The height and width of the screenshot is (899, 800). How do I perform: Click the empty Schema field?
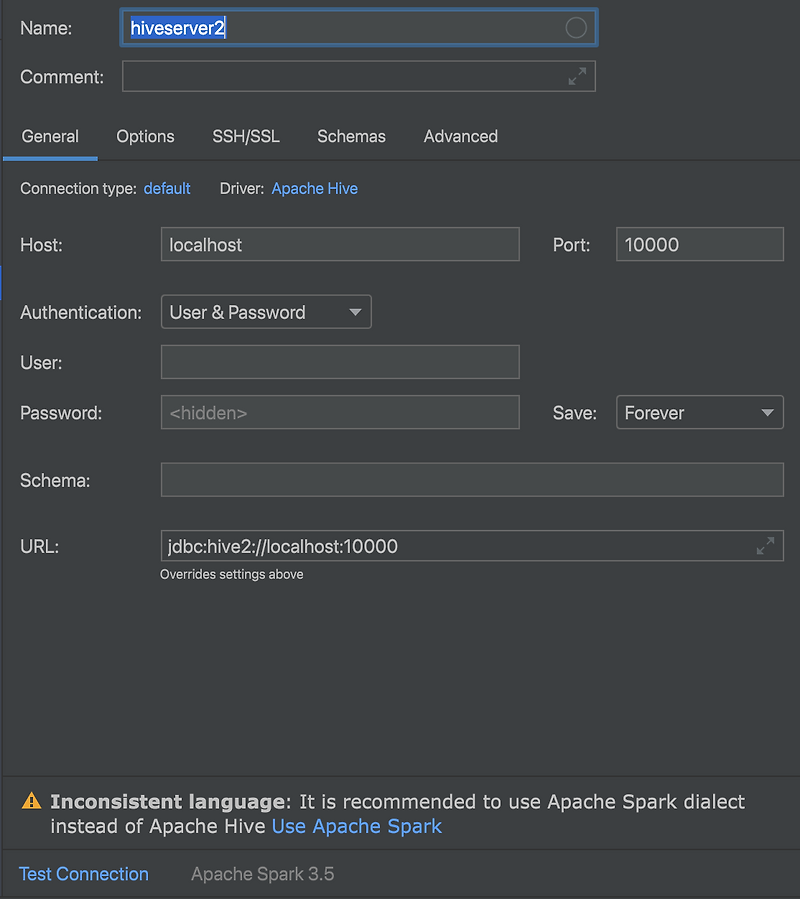(x=470, y=480)
